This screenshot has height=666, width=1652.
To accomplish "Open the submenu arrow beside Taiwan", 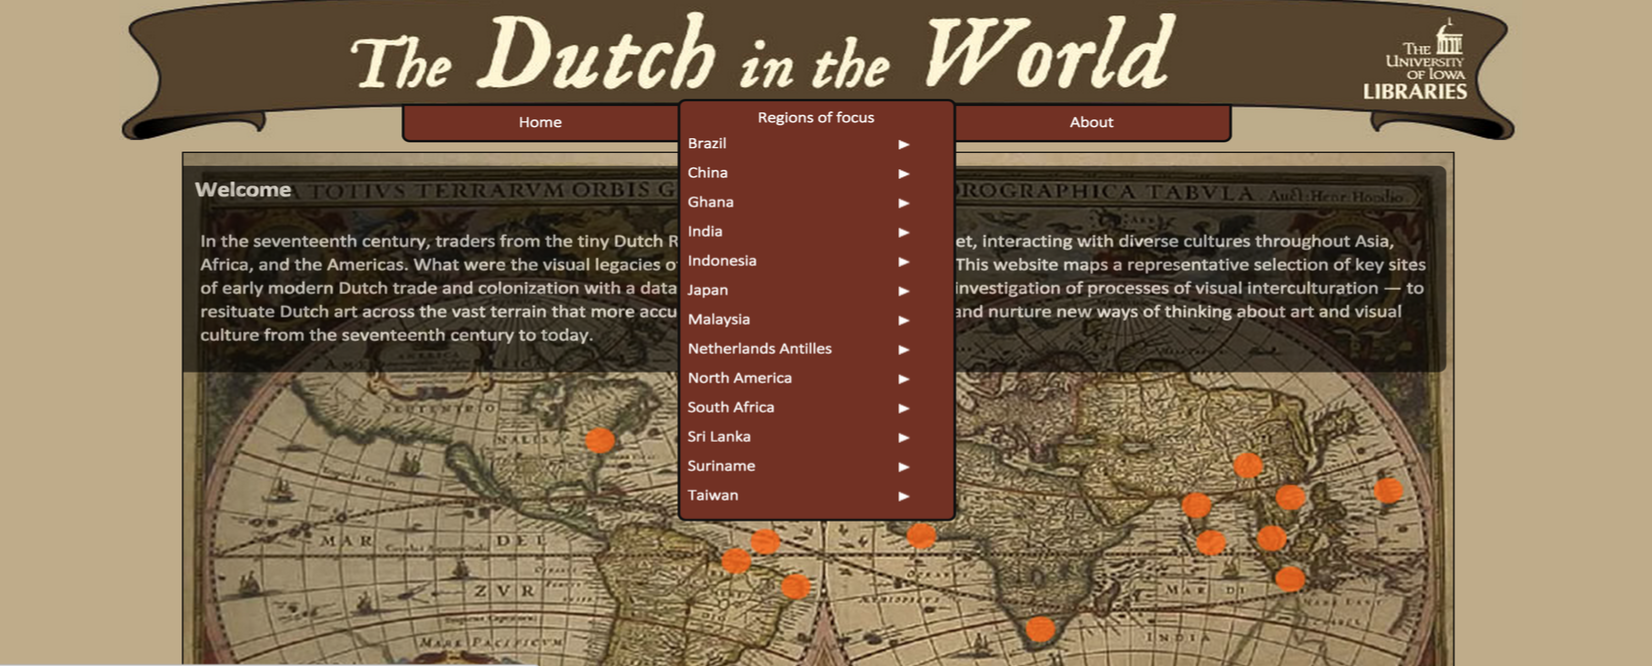I will coord(903,496).
